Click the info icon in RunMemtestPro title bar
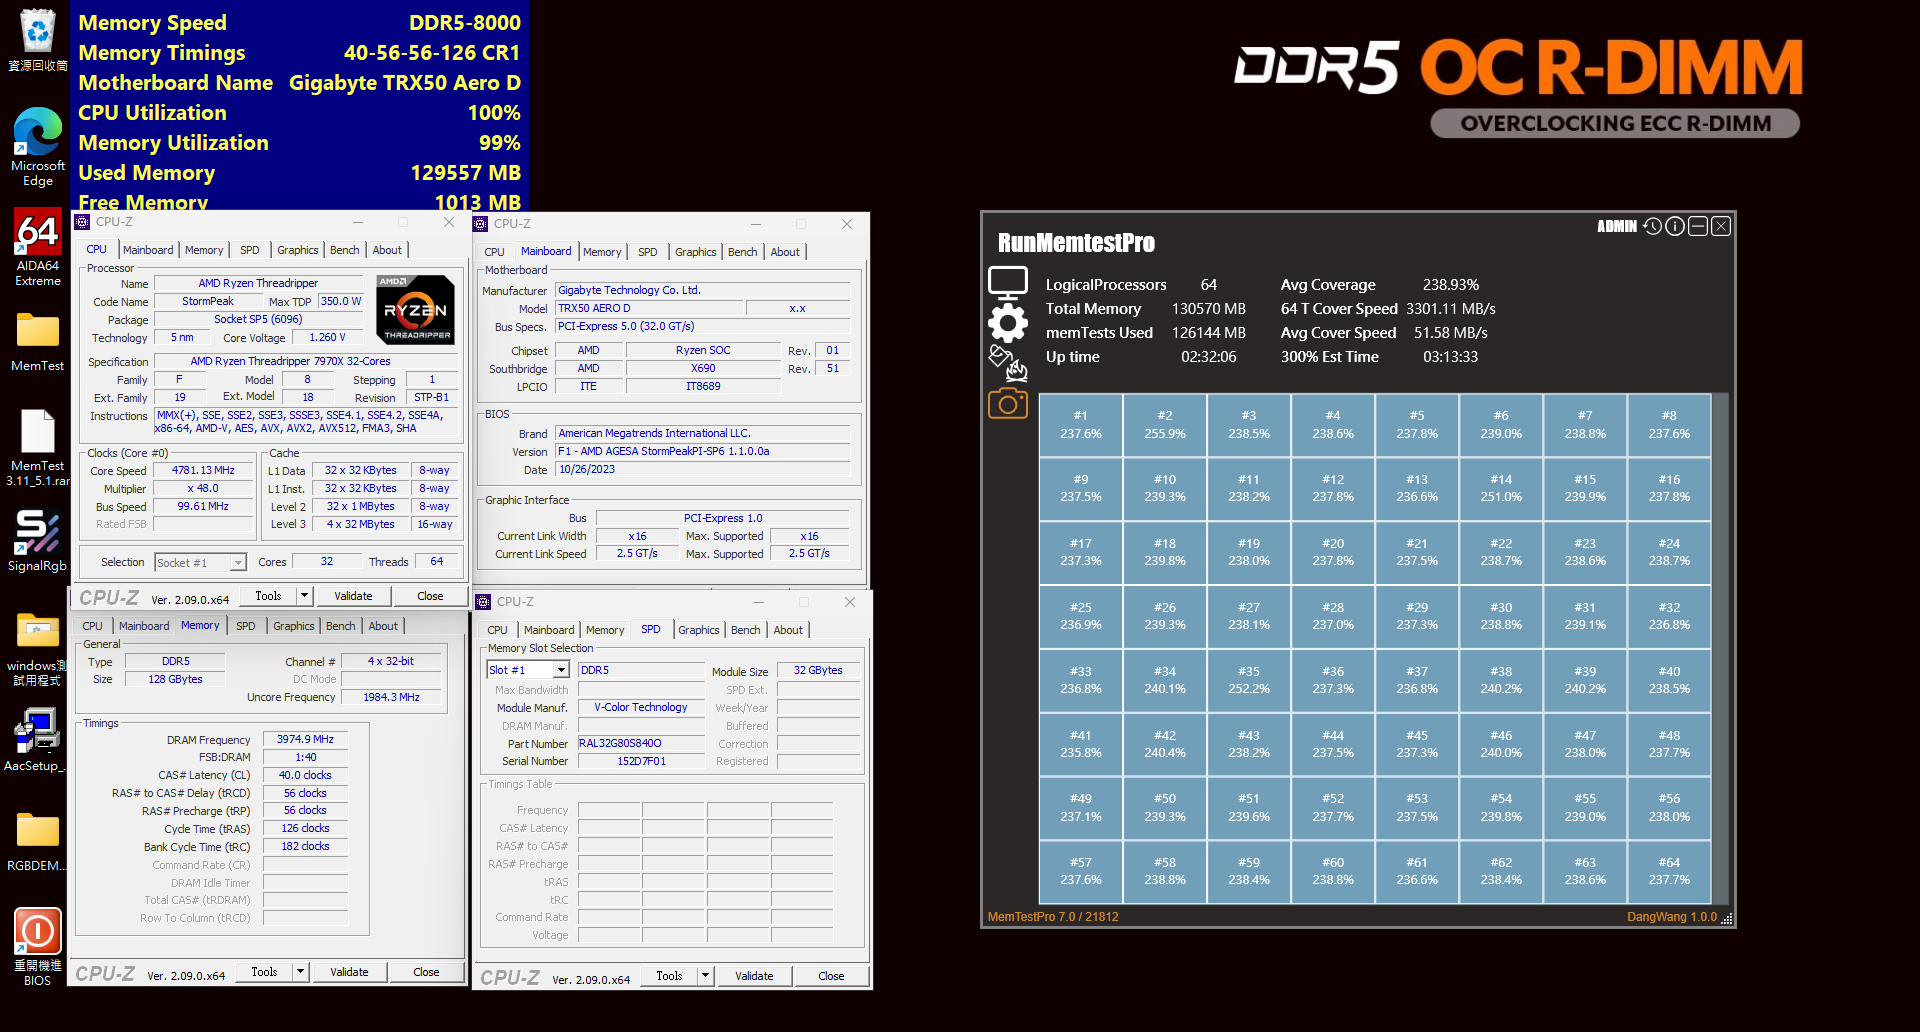Viewport: 1920px width, 1032px height. 1675,227
